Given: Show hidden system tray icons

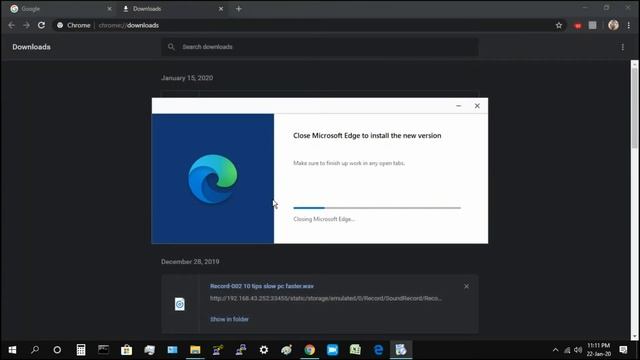Looking at the screenshot, I should (556, 350).
